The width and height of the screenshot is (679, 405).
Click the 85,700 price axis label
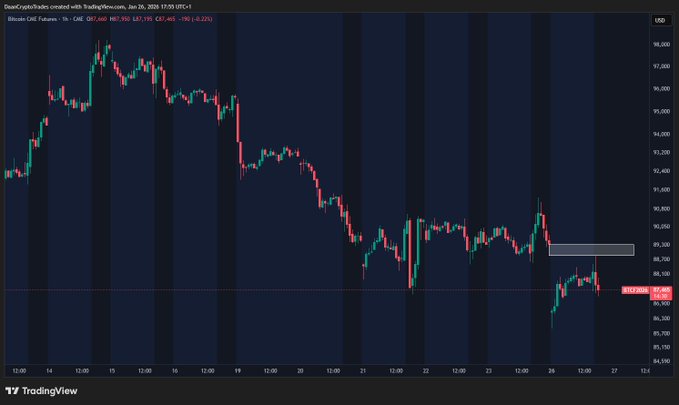coord(661,334)
